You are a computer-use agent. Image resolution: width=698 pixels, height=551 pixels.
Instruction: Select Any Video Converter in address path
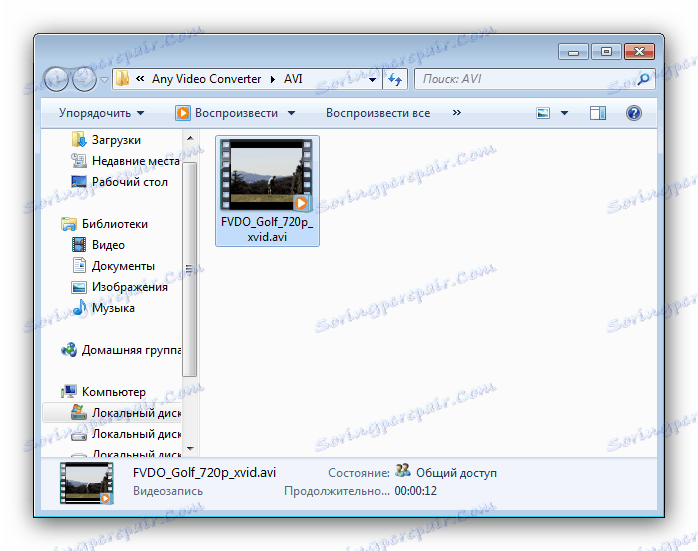[207, 79]
